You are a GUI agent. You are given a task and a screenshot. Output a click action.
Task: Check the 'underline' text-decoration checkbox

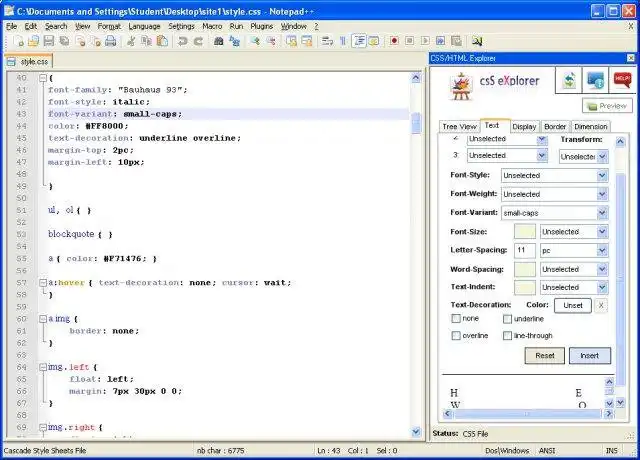point(507,319)
